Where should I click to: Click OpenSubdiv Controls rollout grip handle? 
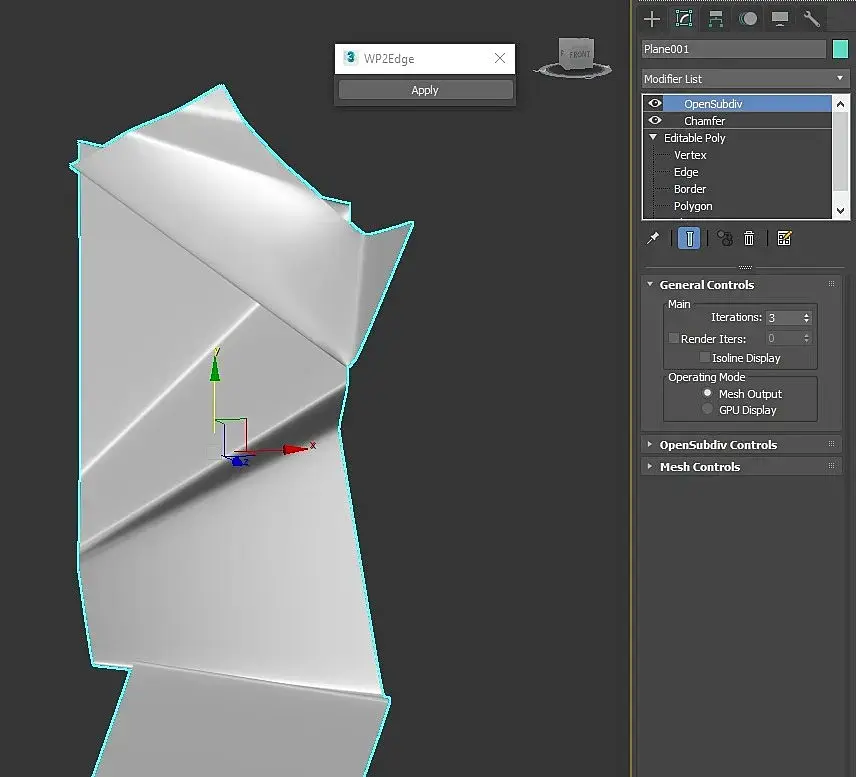pos(831,444)
